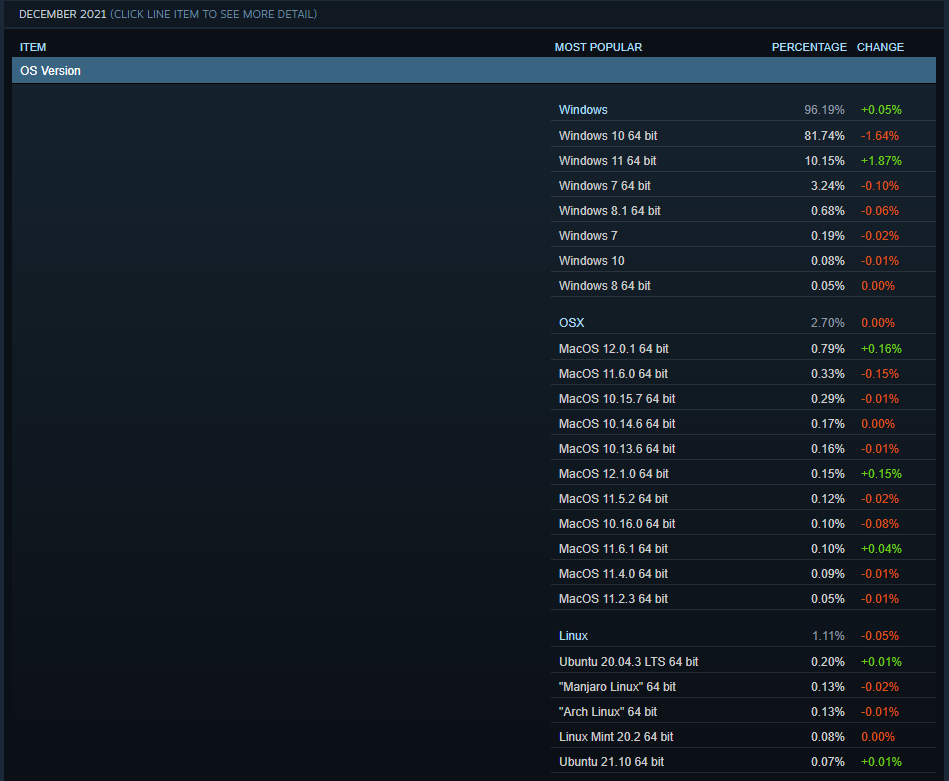Click the +0.16% change value
Screen dimensions: 949x781
pyautogui.click(x=881, y=349)
